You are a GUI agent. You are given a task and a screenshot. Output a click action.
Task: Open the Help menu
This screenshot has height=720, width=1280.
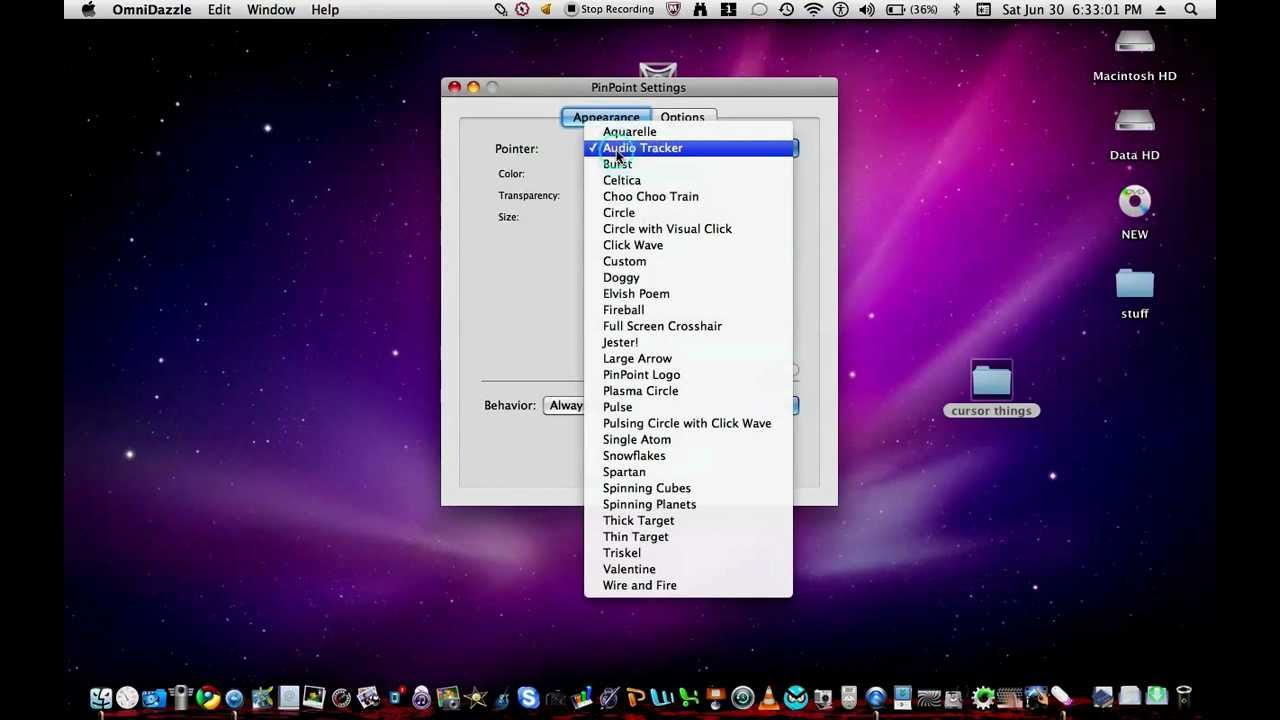coord(325,9)
